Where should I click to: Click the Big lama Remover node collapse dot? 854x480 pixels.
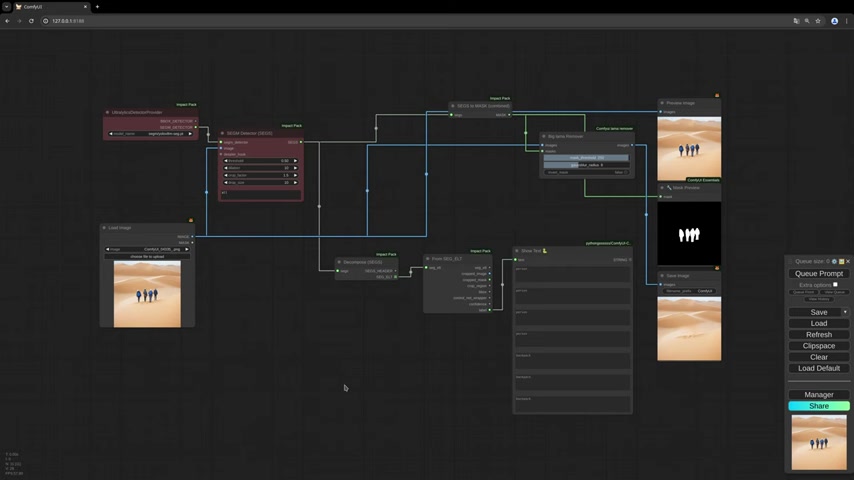545,136
